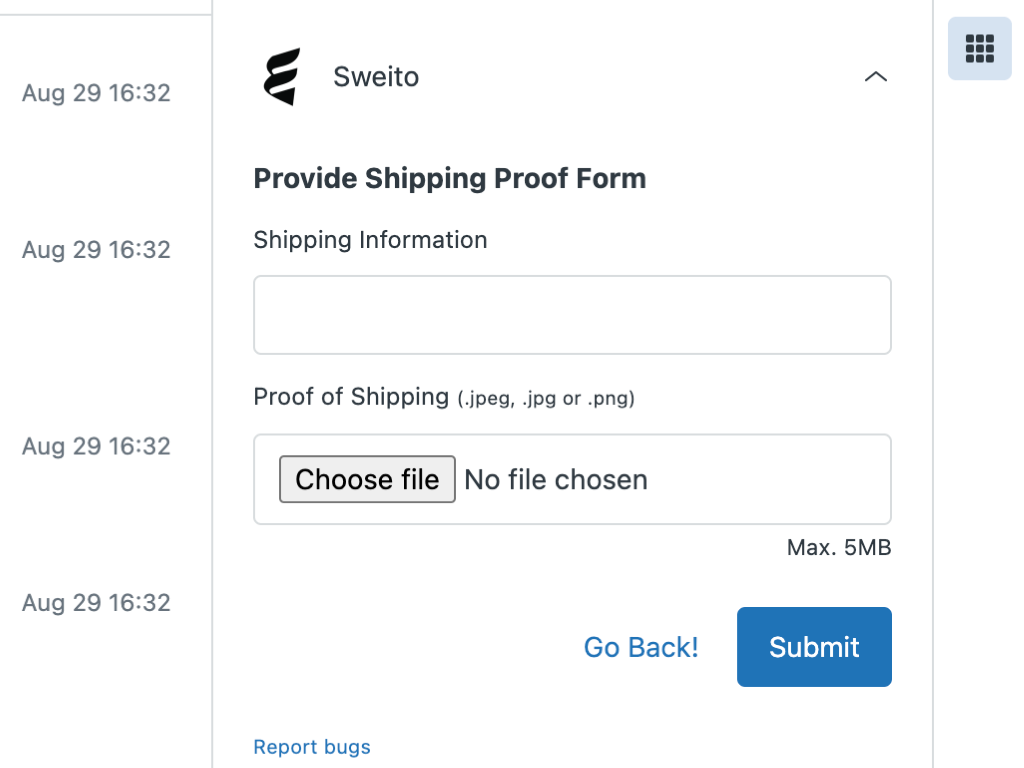Click the No file chosen text
This screenshot has height=768, width=1024.
[556, 480]
